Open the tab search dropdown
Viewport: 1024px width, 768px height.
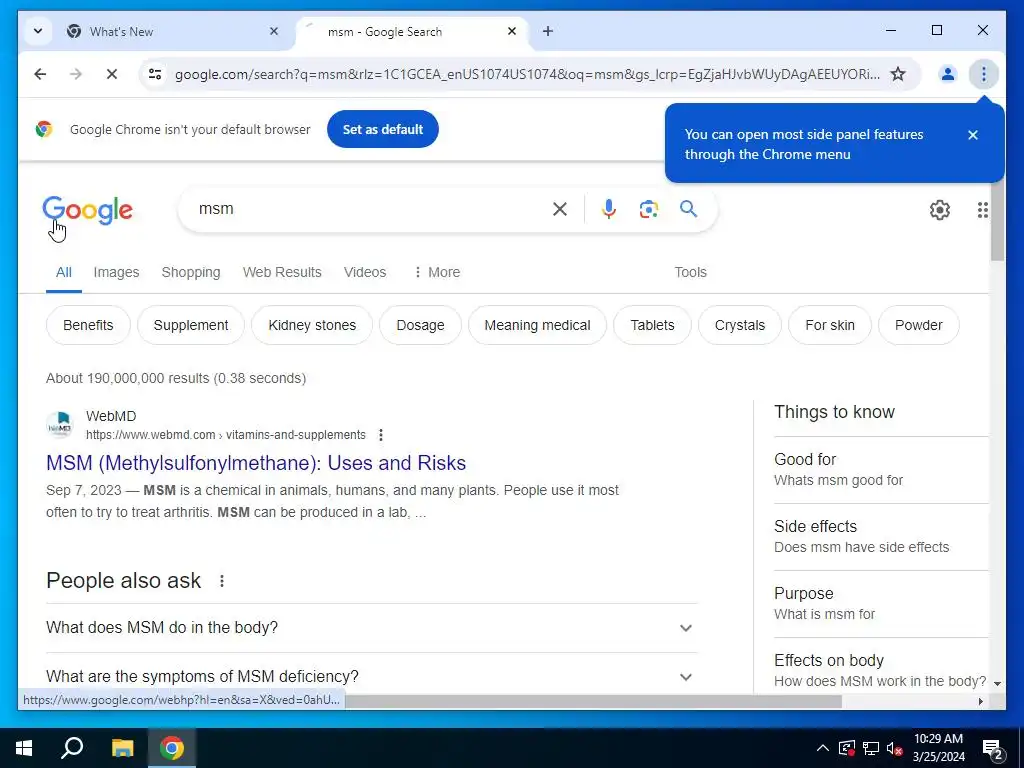click(38, 31)
